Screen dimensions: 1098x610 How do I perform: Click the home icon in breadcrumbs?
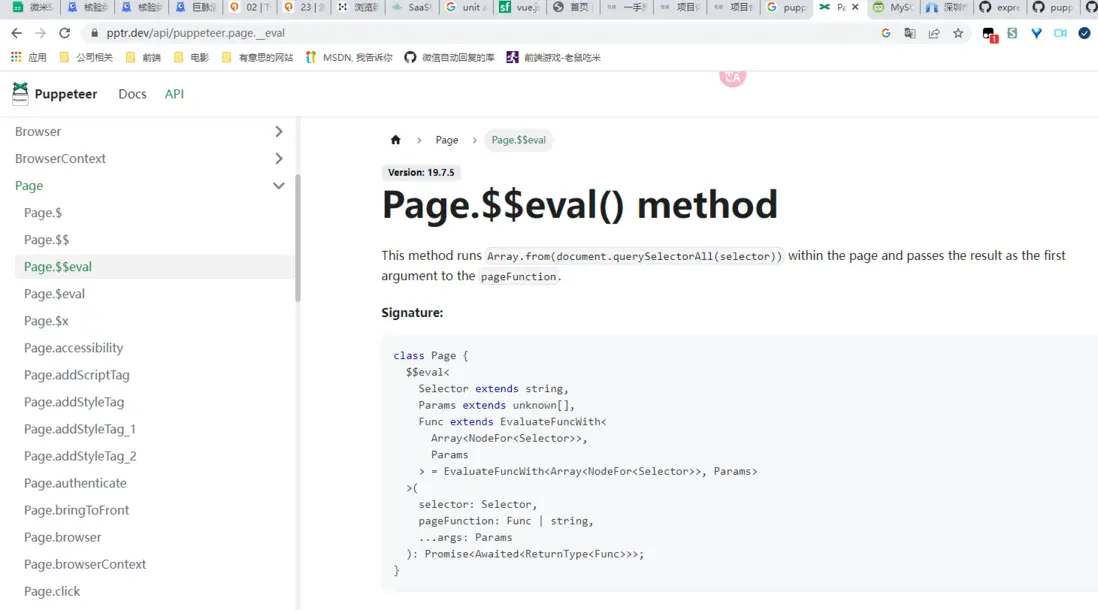point(396,140)
